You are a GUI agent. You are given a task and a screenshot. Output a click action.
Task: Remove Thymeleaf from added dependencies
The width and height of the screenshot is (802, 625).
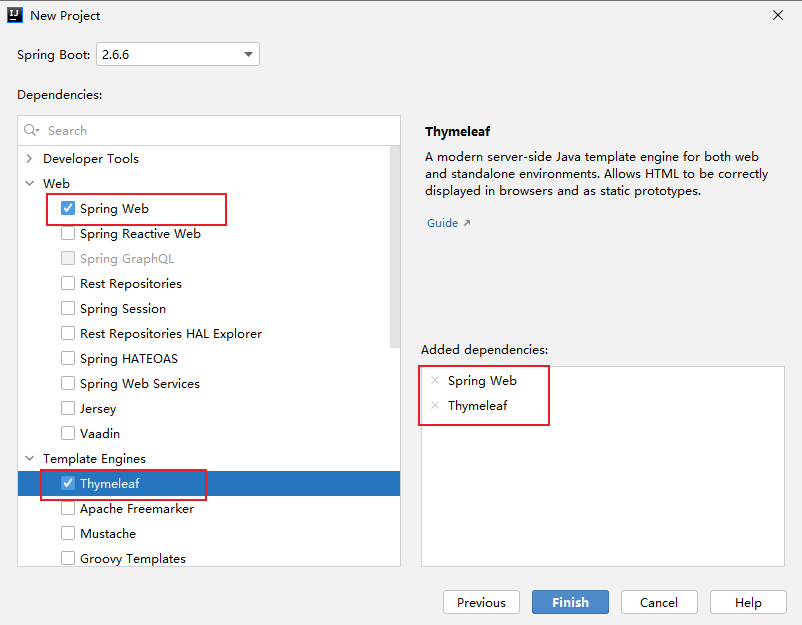[x=436, y=405]
